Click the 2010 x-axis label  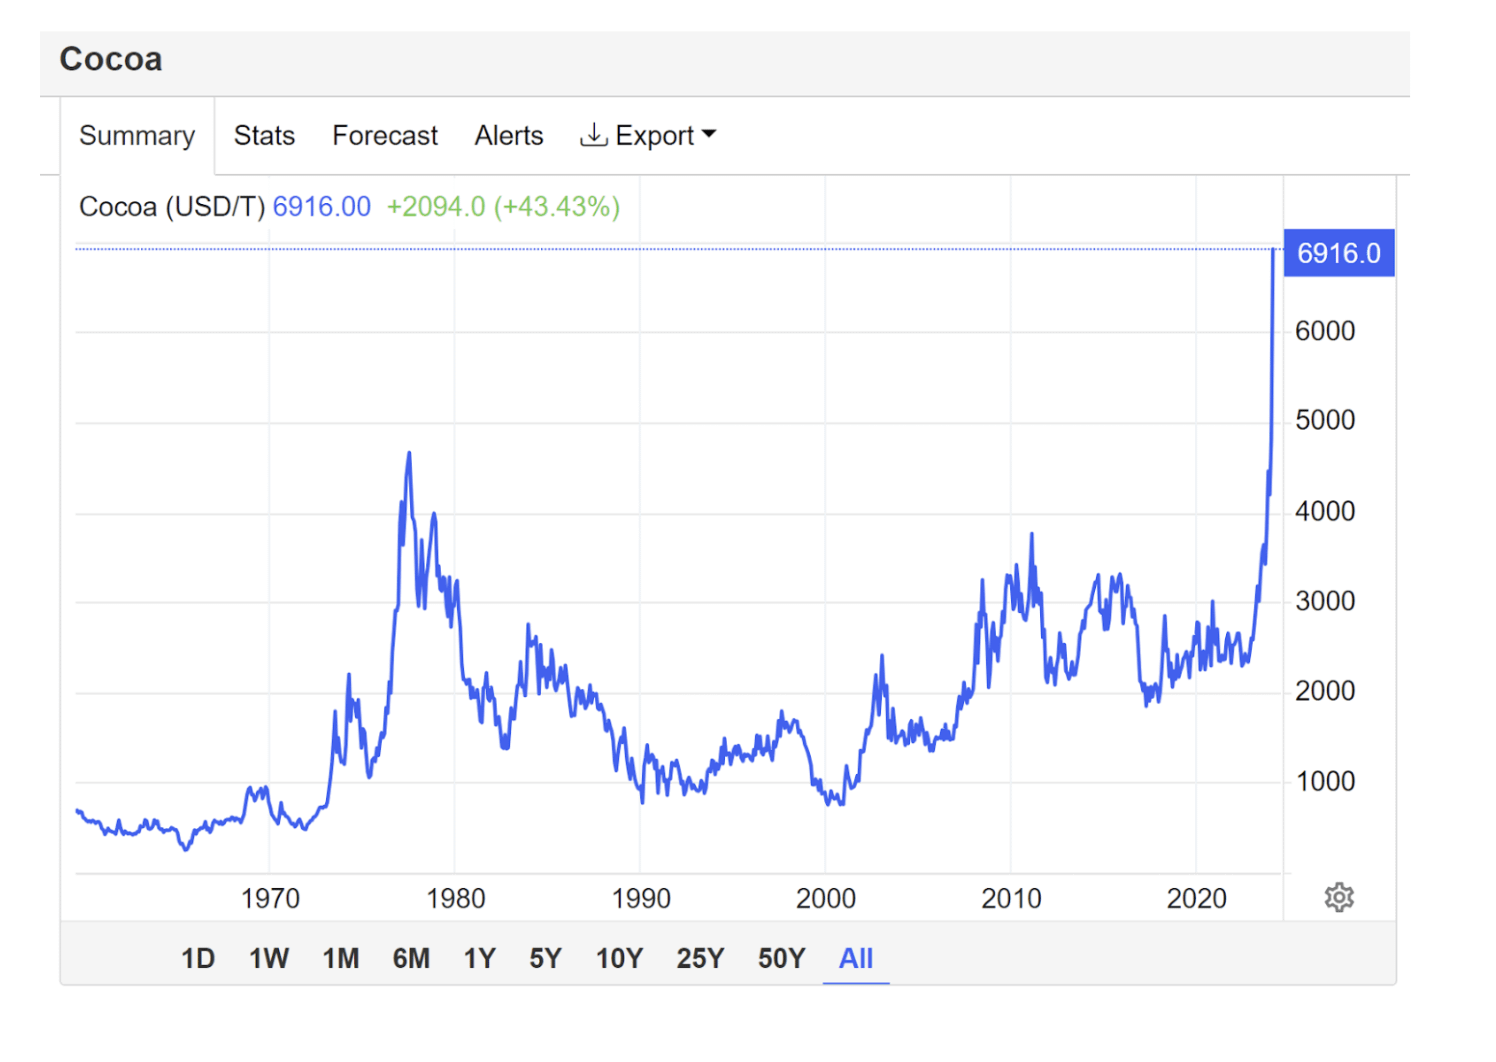[1011, 899]
